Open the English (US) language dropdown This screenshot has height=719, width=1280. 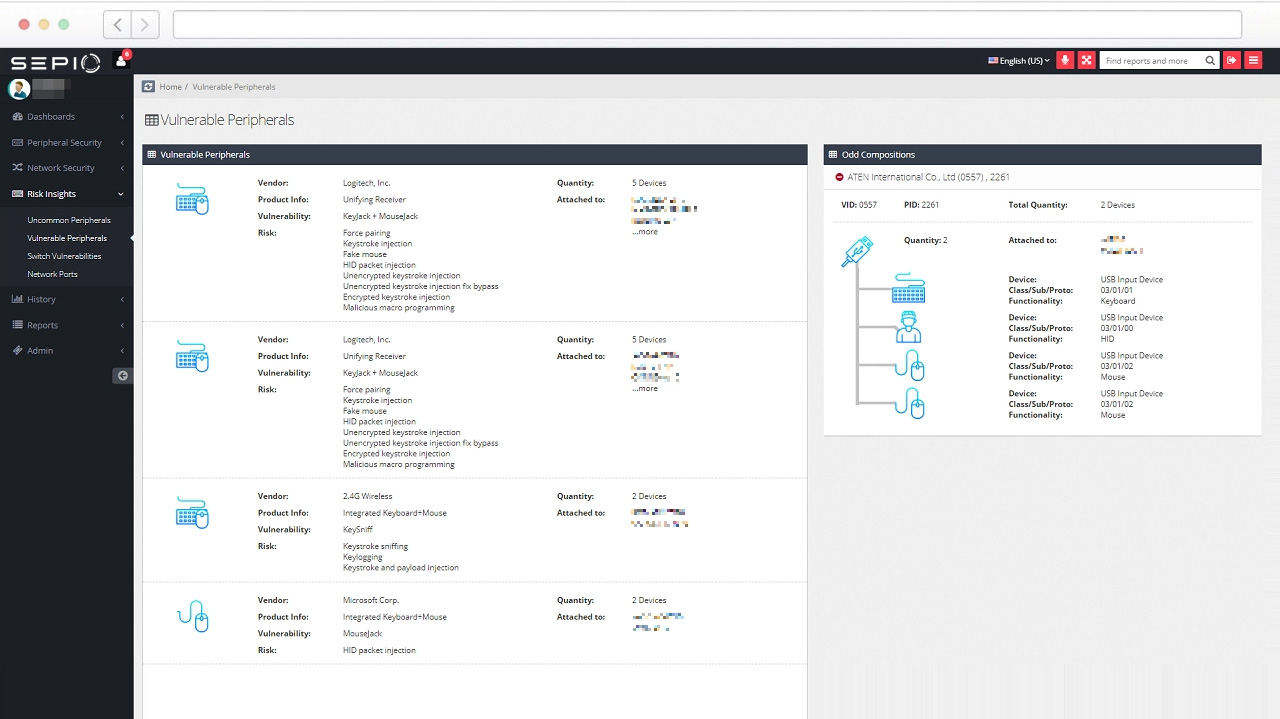click(1017, 60)
